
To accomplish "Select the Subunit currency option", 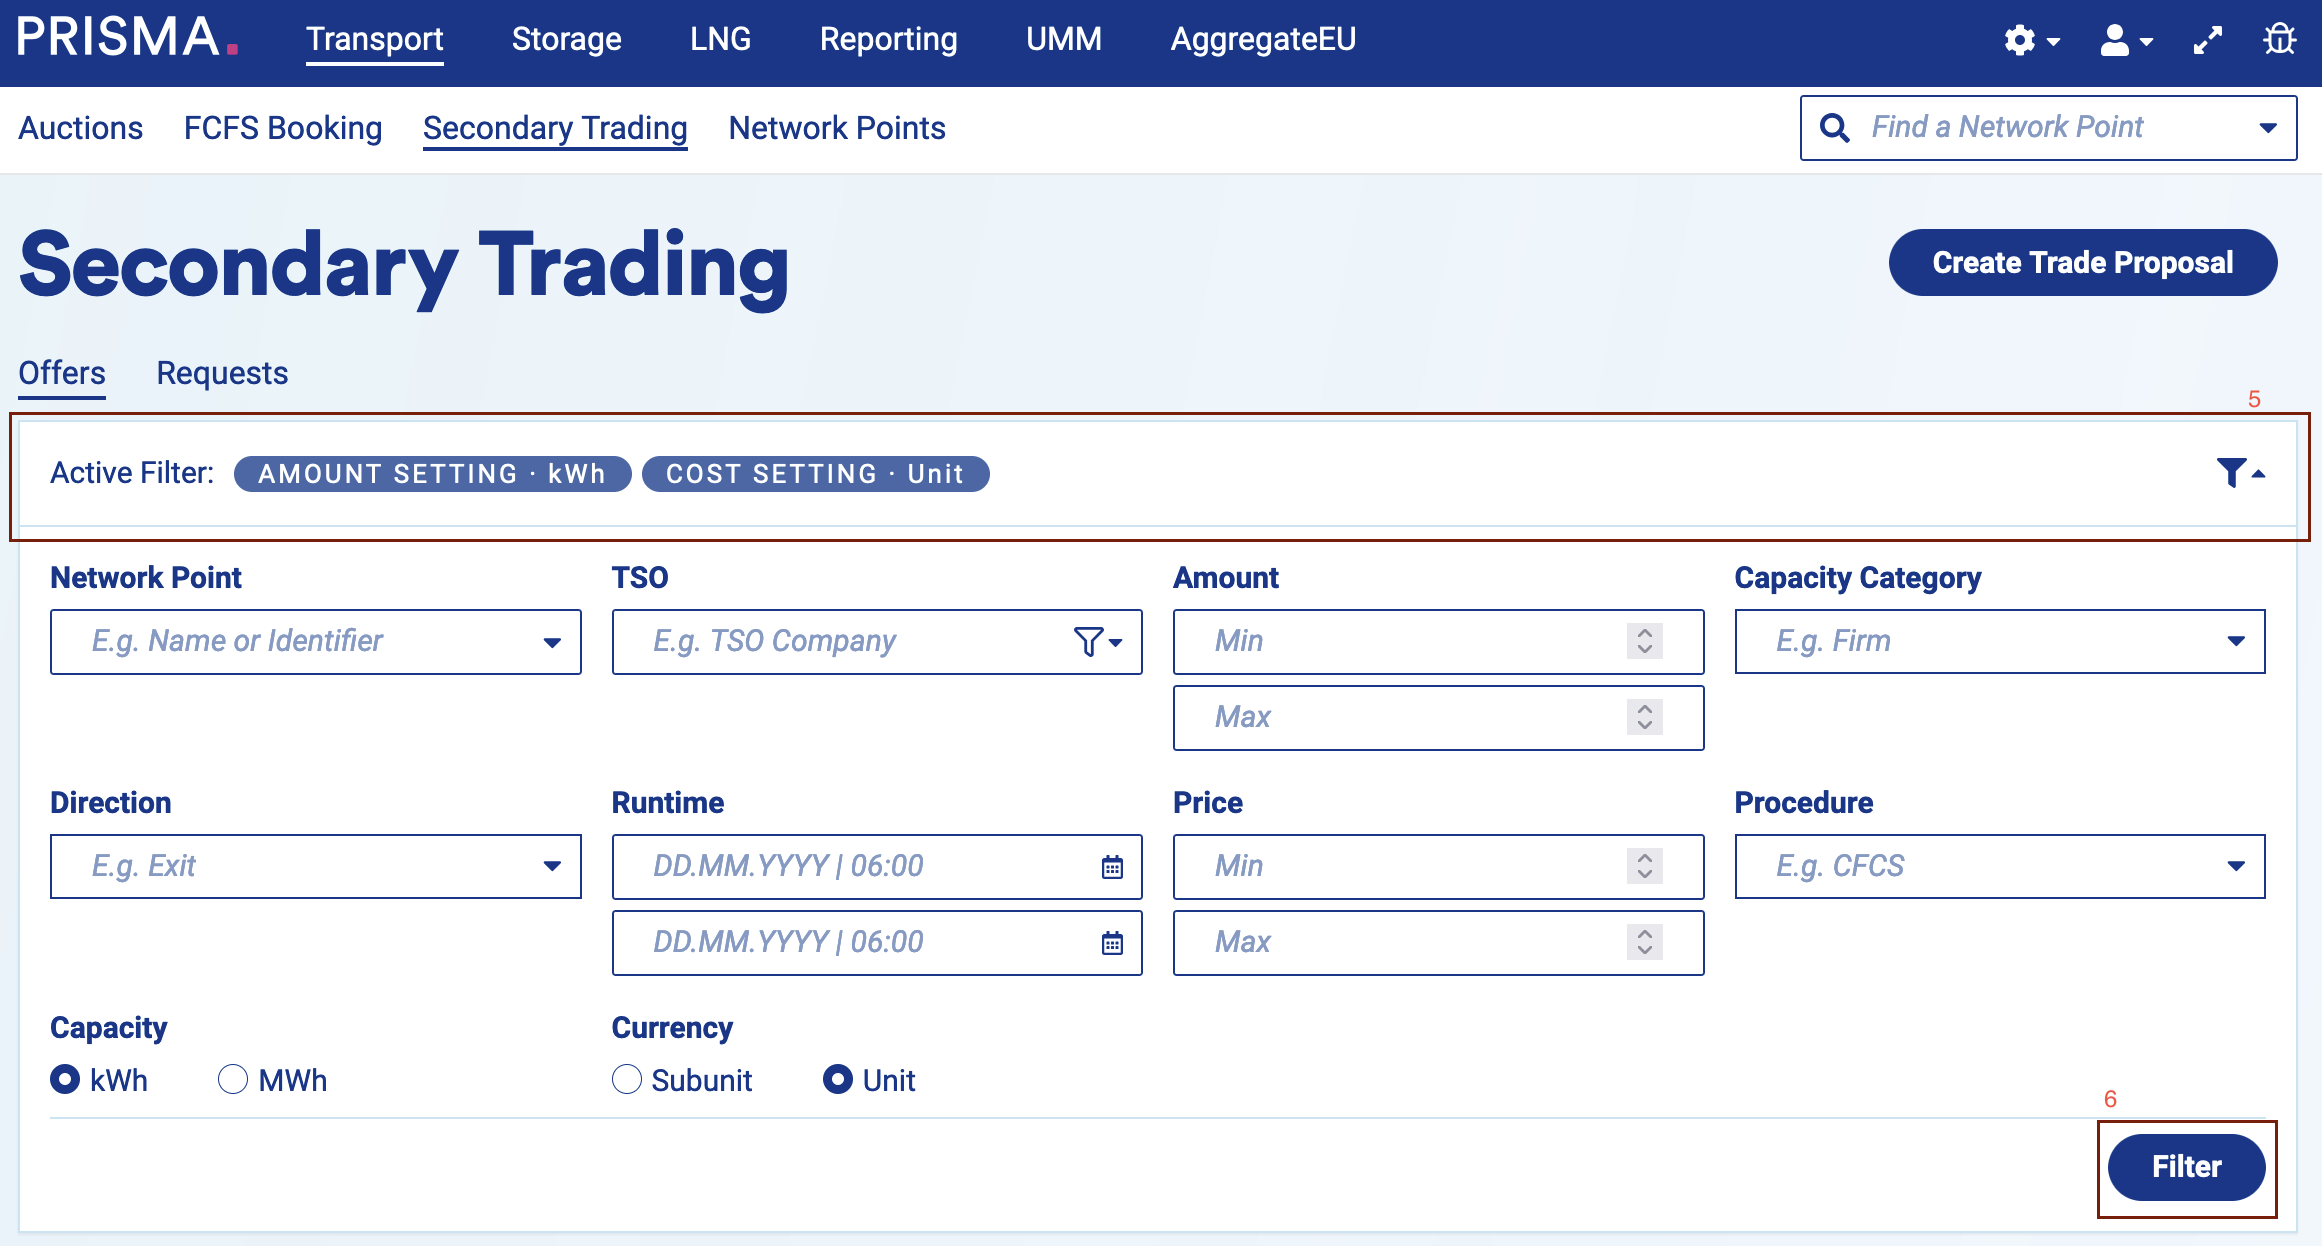I will point(627,1080).
